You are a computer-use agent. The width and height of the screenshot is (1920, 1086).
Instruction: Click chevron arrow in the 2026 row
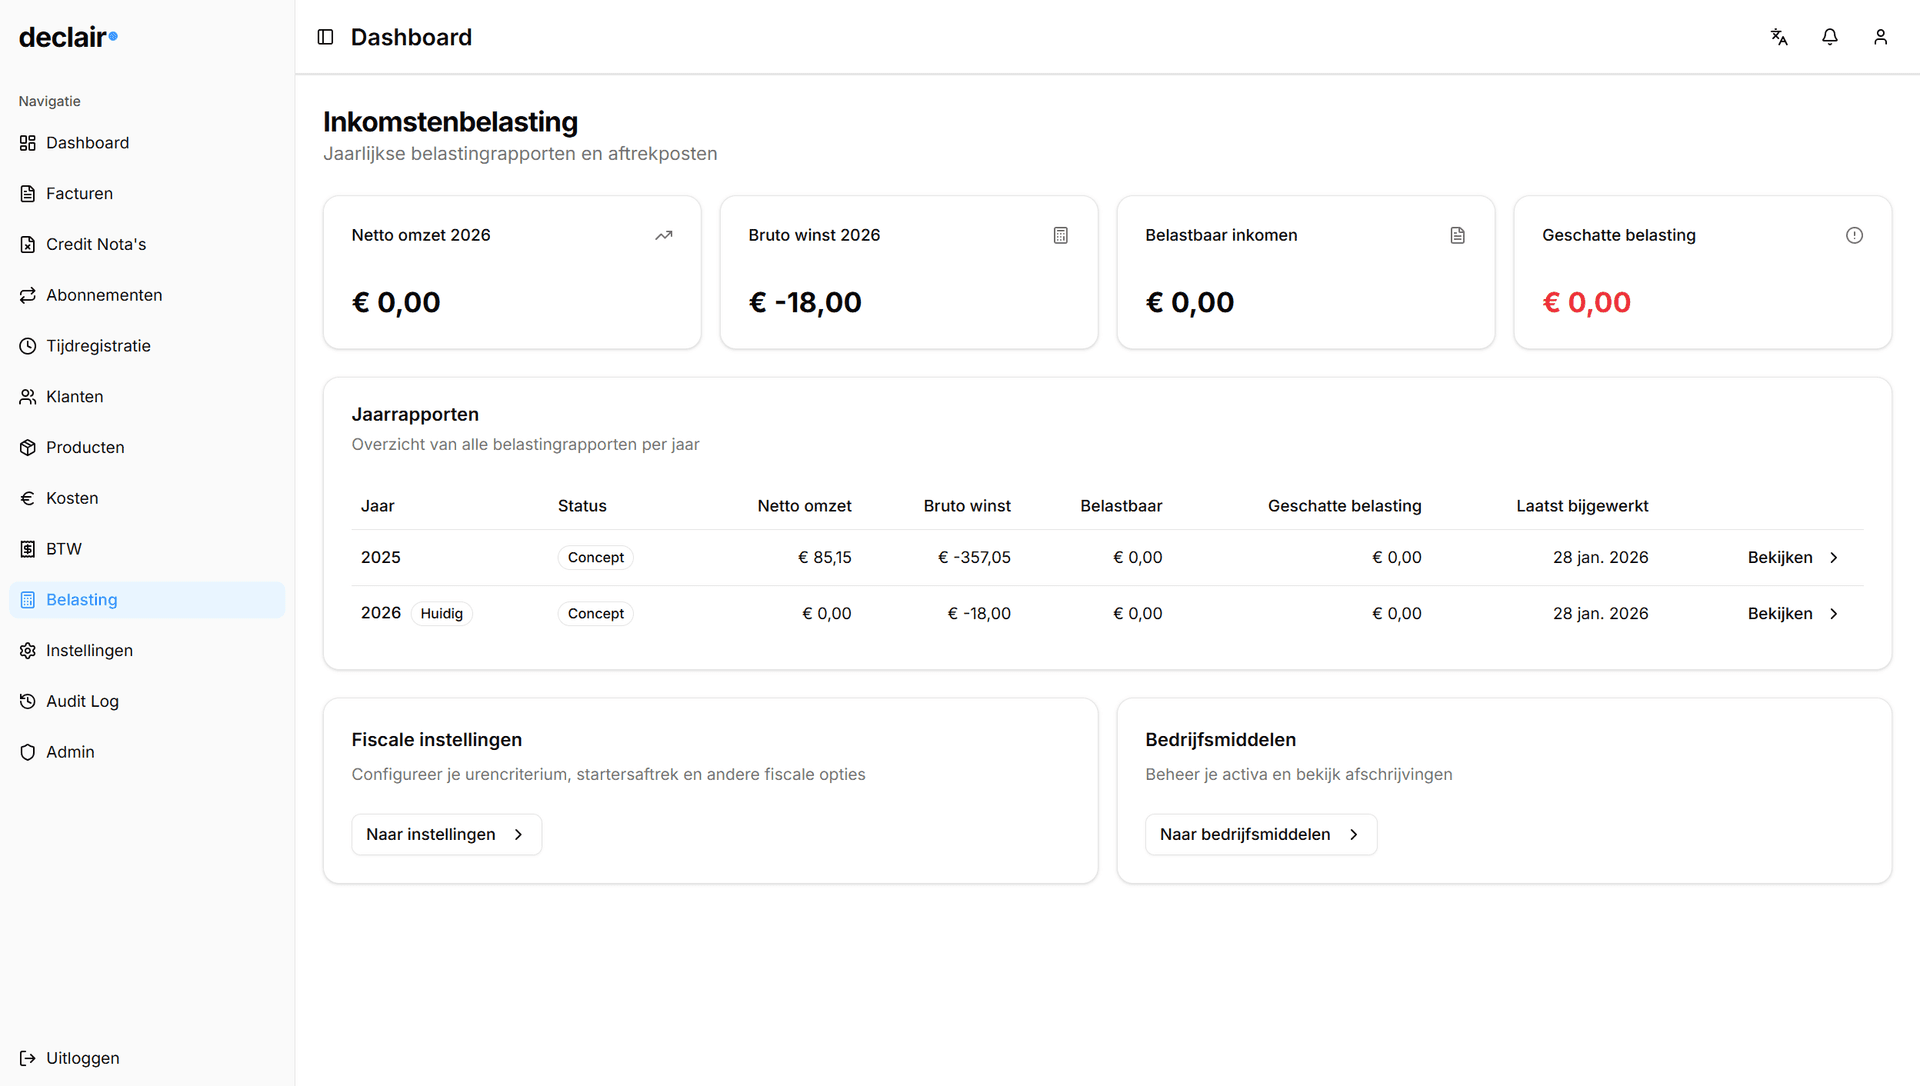(x=1834, y=614)
